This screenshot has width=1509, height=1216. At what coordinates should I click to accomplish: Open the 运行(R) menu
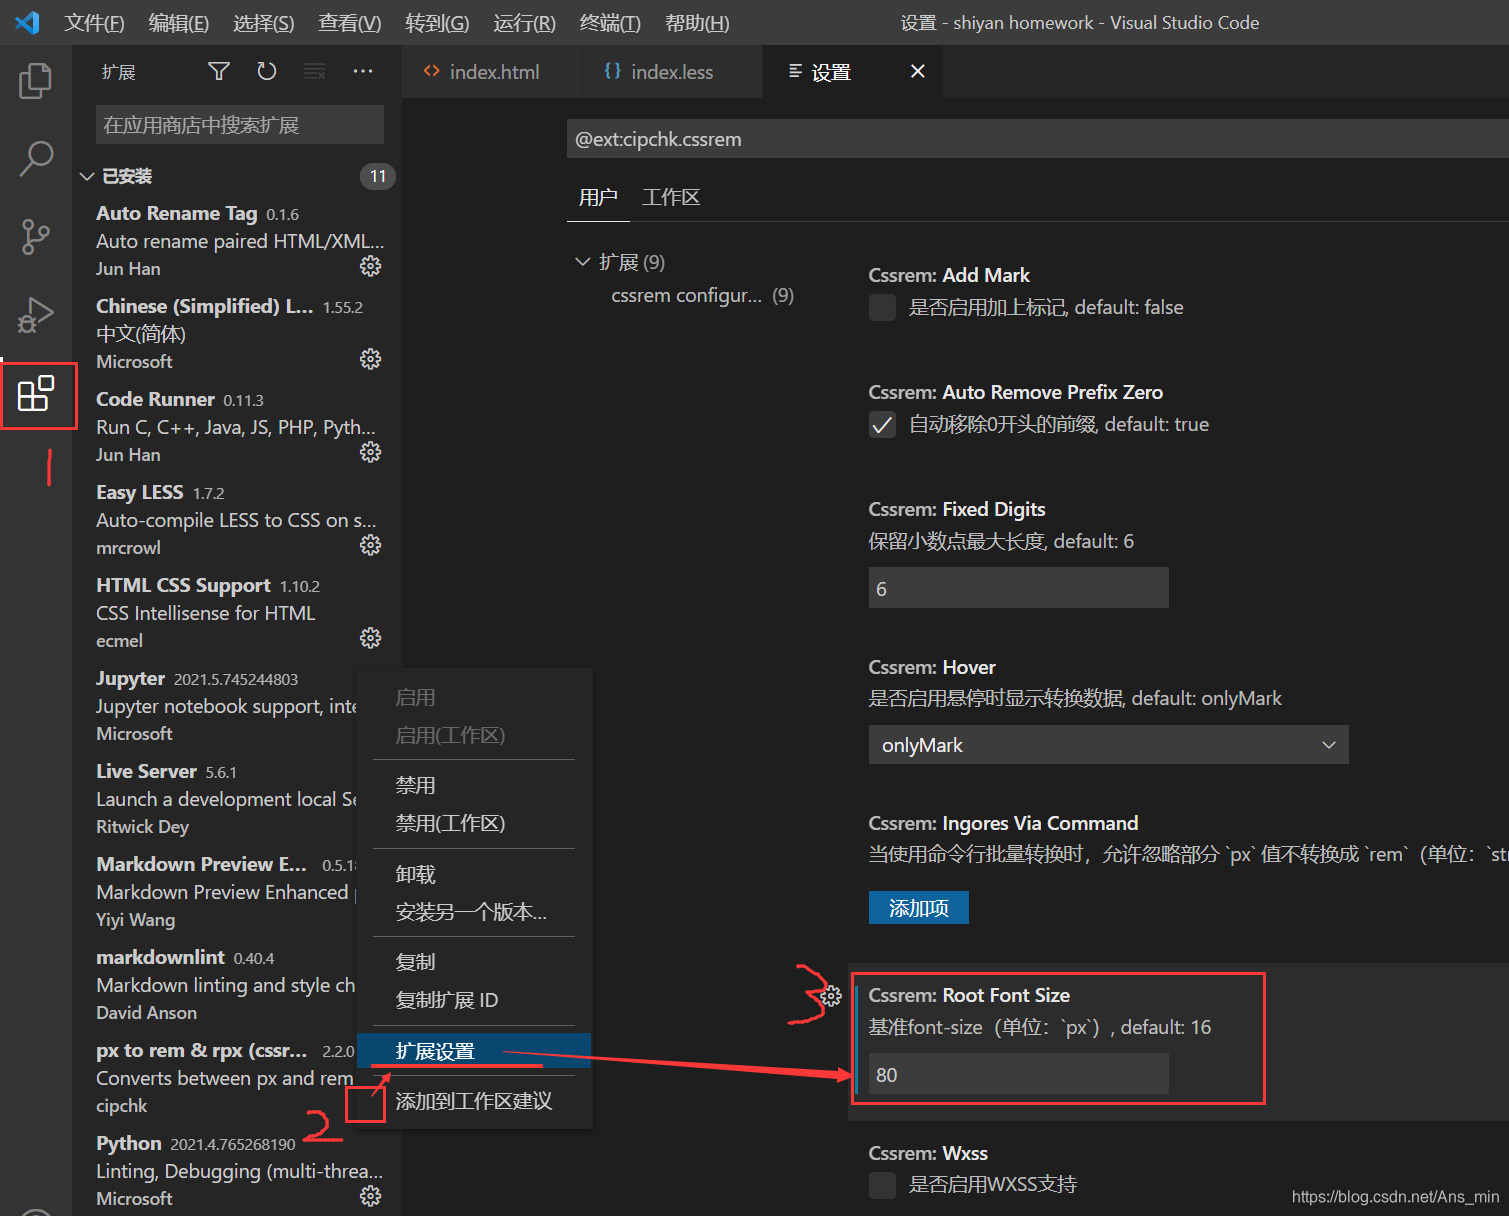[524, 22]
